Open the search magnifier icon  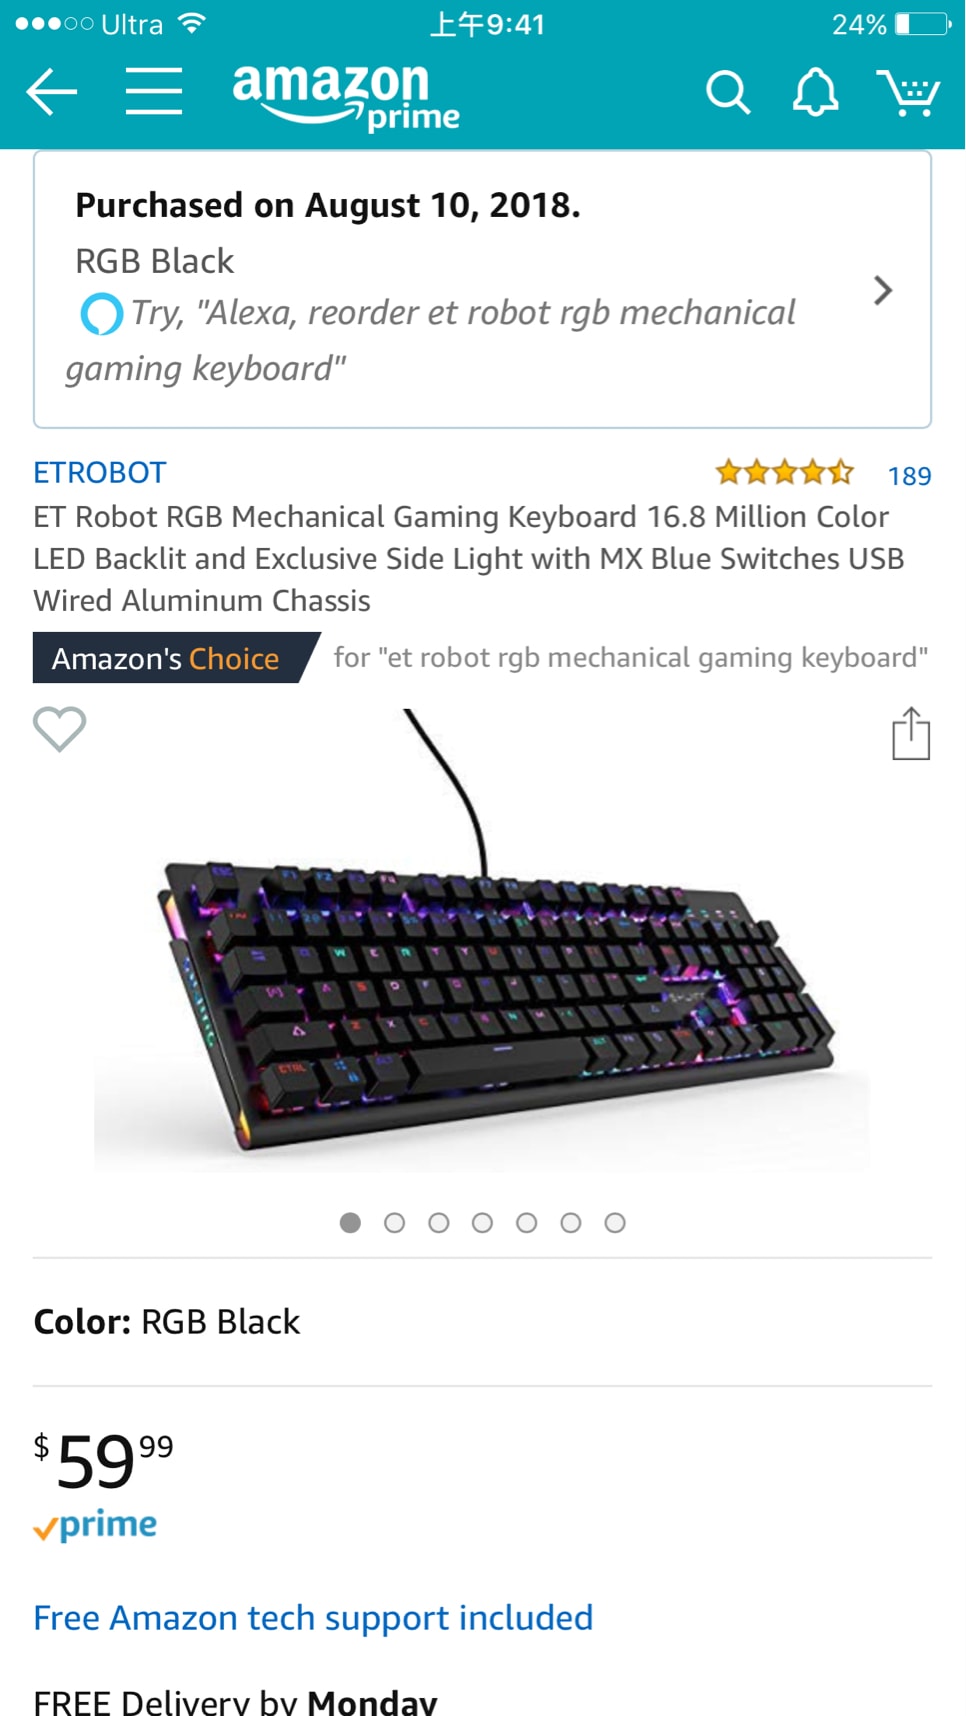728,93
